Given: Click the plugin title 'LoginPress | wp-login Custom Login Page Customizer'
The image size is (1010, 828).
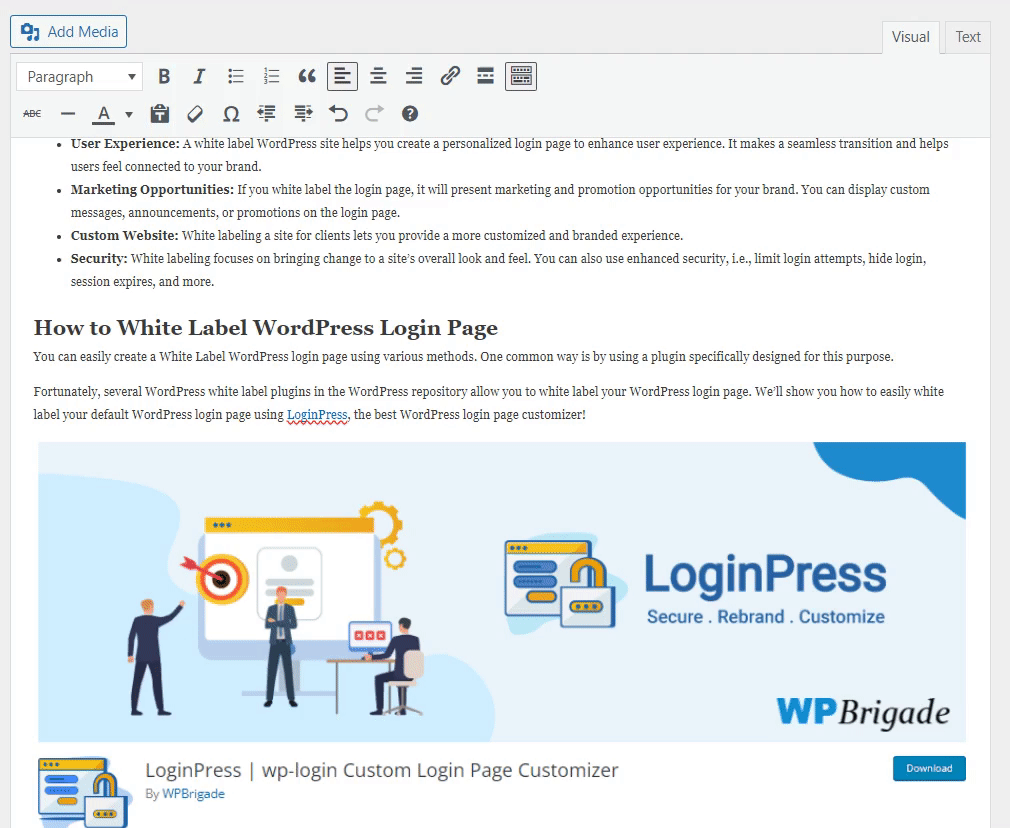Looking at the screenshot, I should [381, 770].
